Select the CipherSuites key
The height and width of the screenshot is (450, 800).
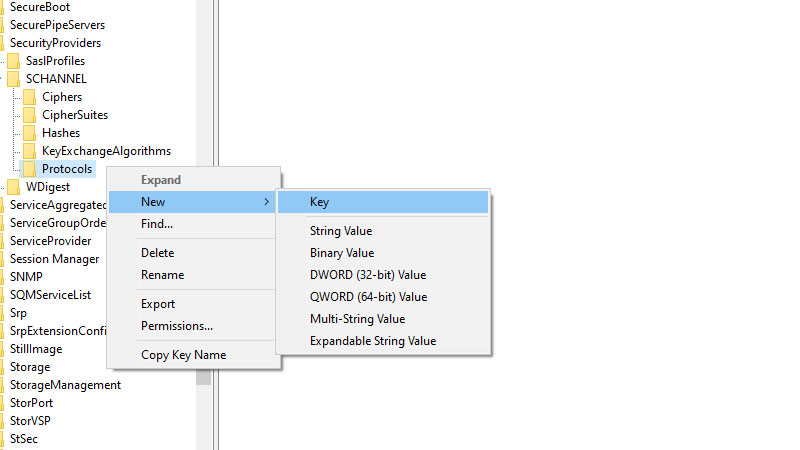tap(75, 115)
